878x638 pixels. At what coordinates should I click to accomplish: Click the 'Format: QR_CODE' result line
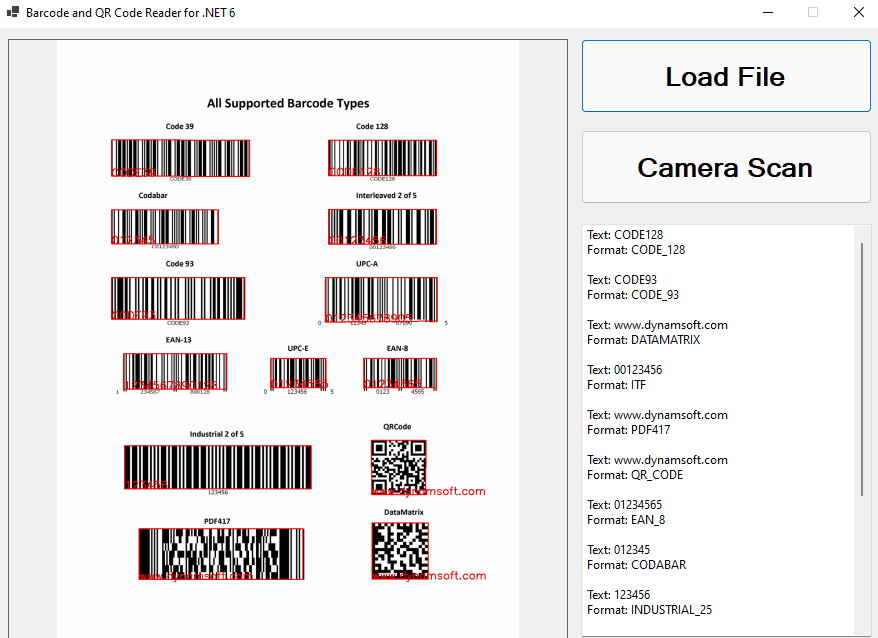(x=635, y=475)
